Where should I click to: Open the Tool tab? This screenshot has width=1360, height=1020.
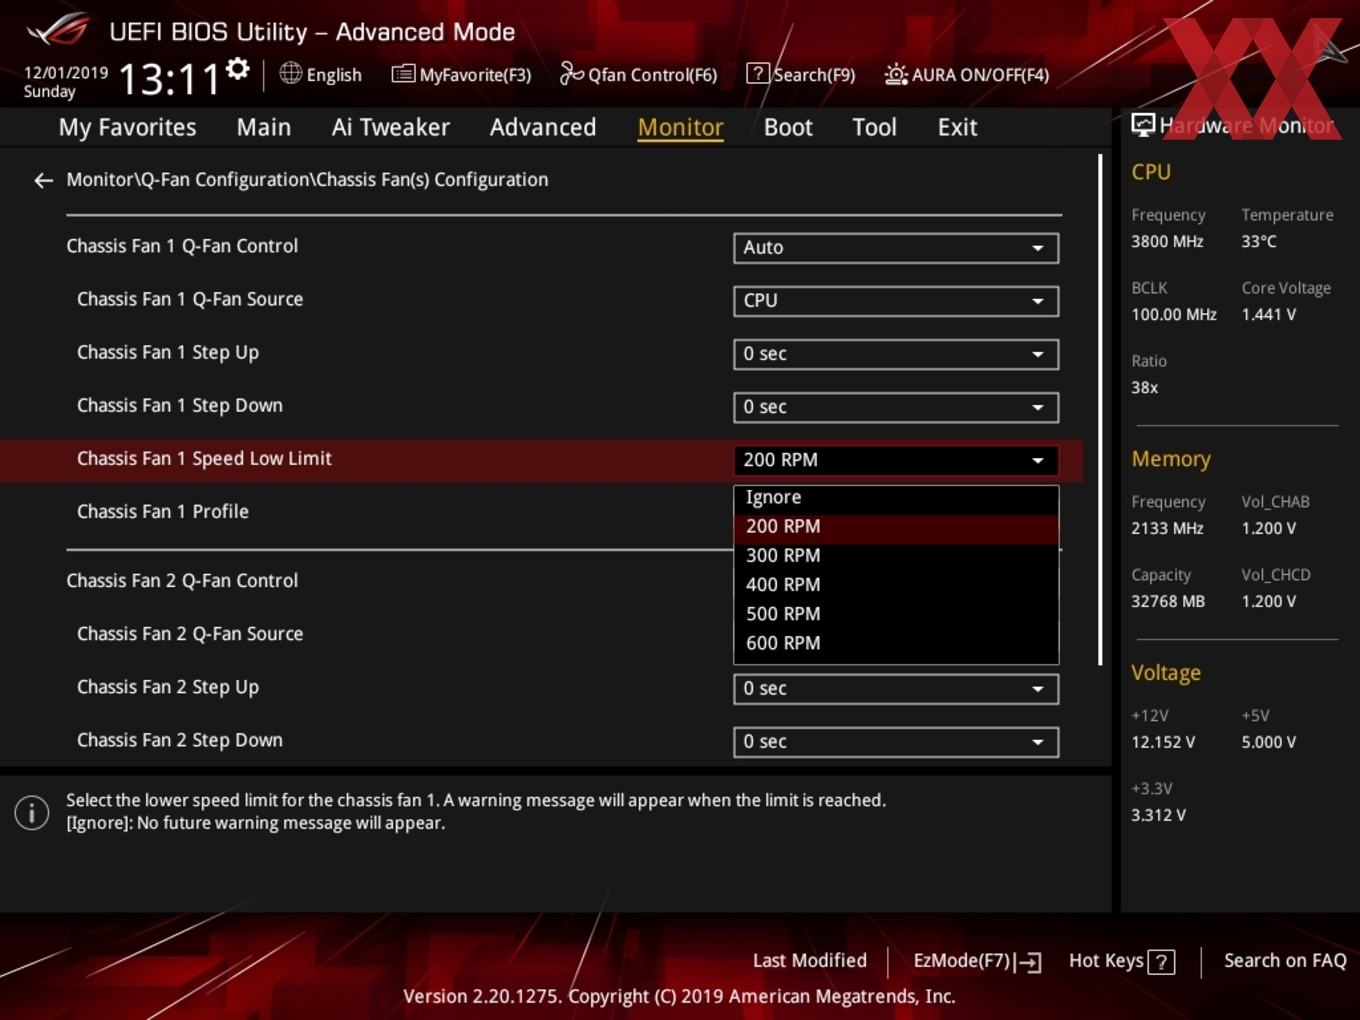point(874,127)
